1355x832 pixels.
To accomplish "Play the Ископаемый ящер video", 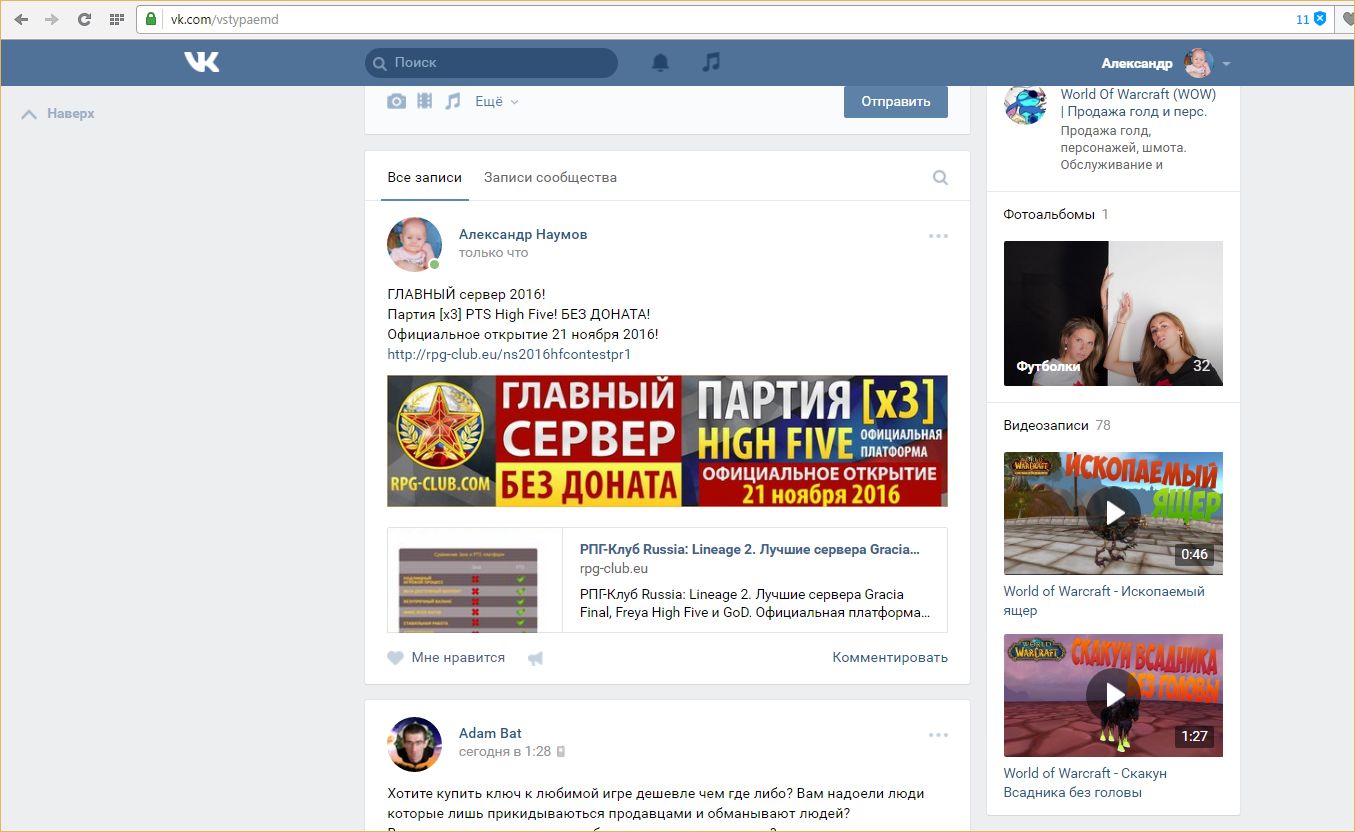I will [x=1113, y=513].
